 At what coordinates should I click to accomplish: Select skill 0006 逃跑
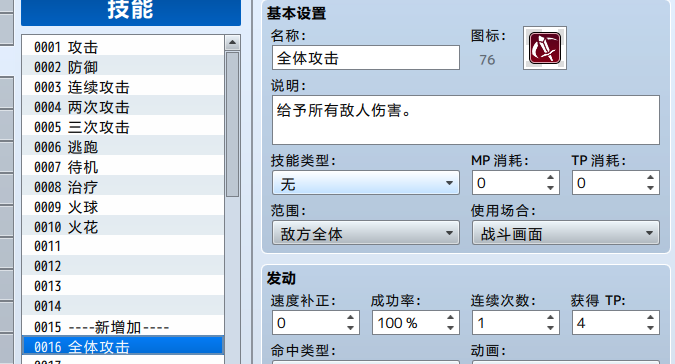[123, 145]
